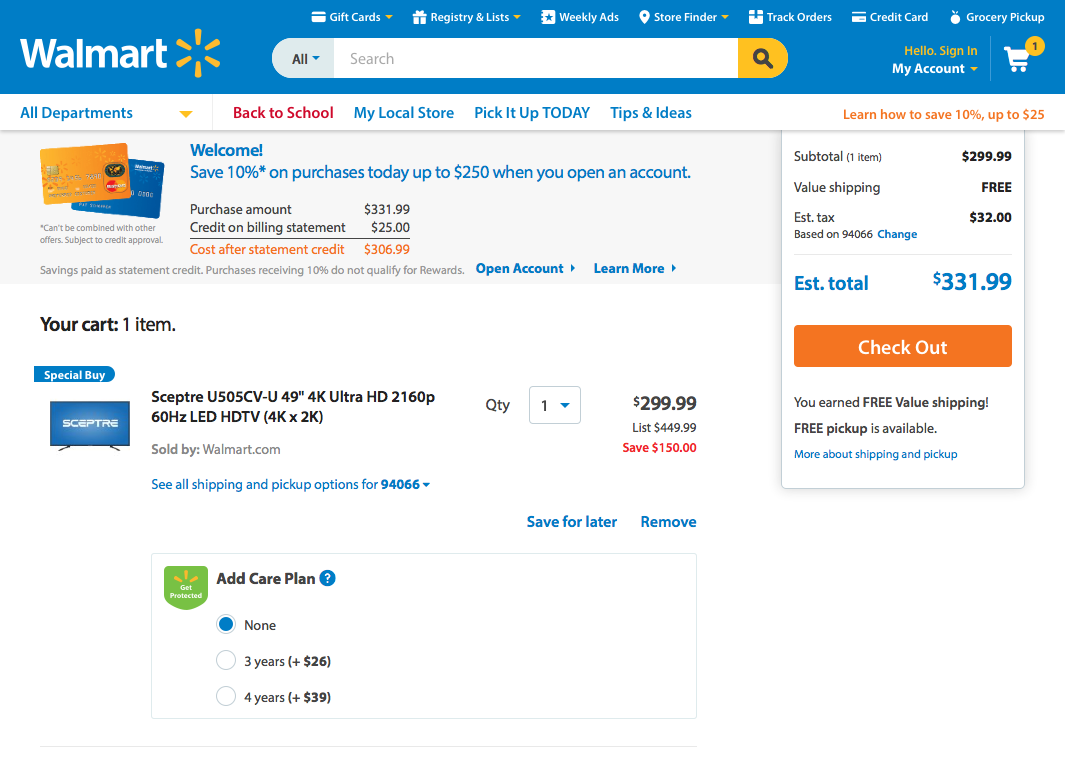
Task: Select the 3 years care plan
Action: pos(226,660)
